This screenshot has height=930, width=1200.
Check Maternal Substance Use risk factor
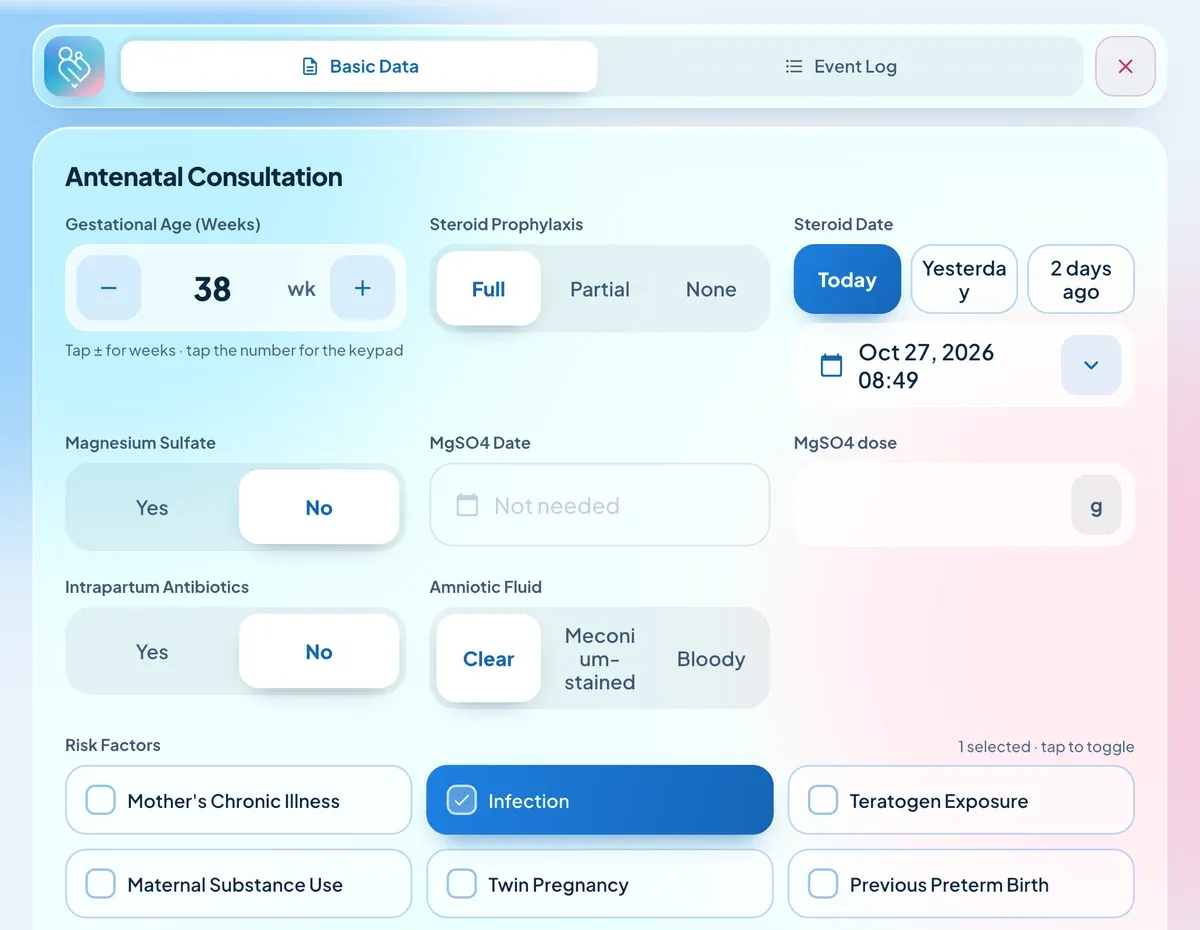[238, 884]
